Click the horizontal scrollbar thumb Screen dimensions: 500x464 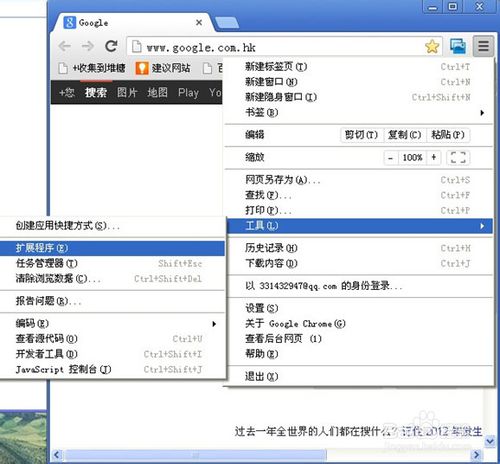[195, 455]
